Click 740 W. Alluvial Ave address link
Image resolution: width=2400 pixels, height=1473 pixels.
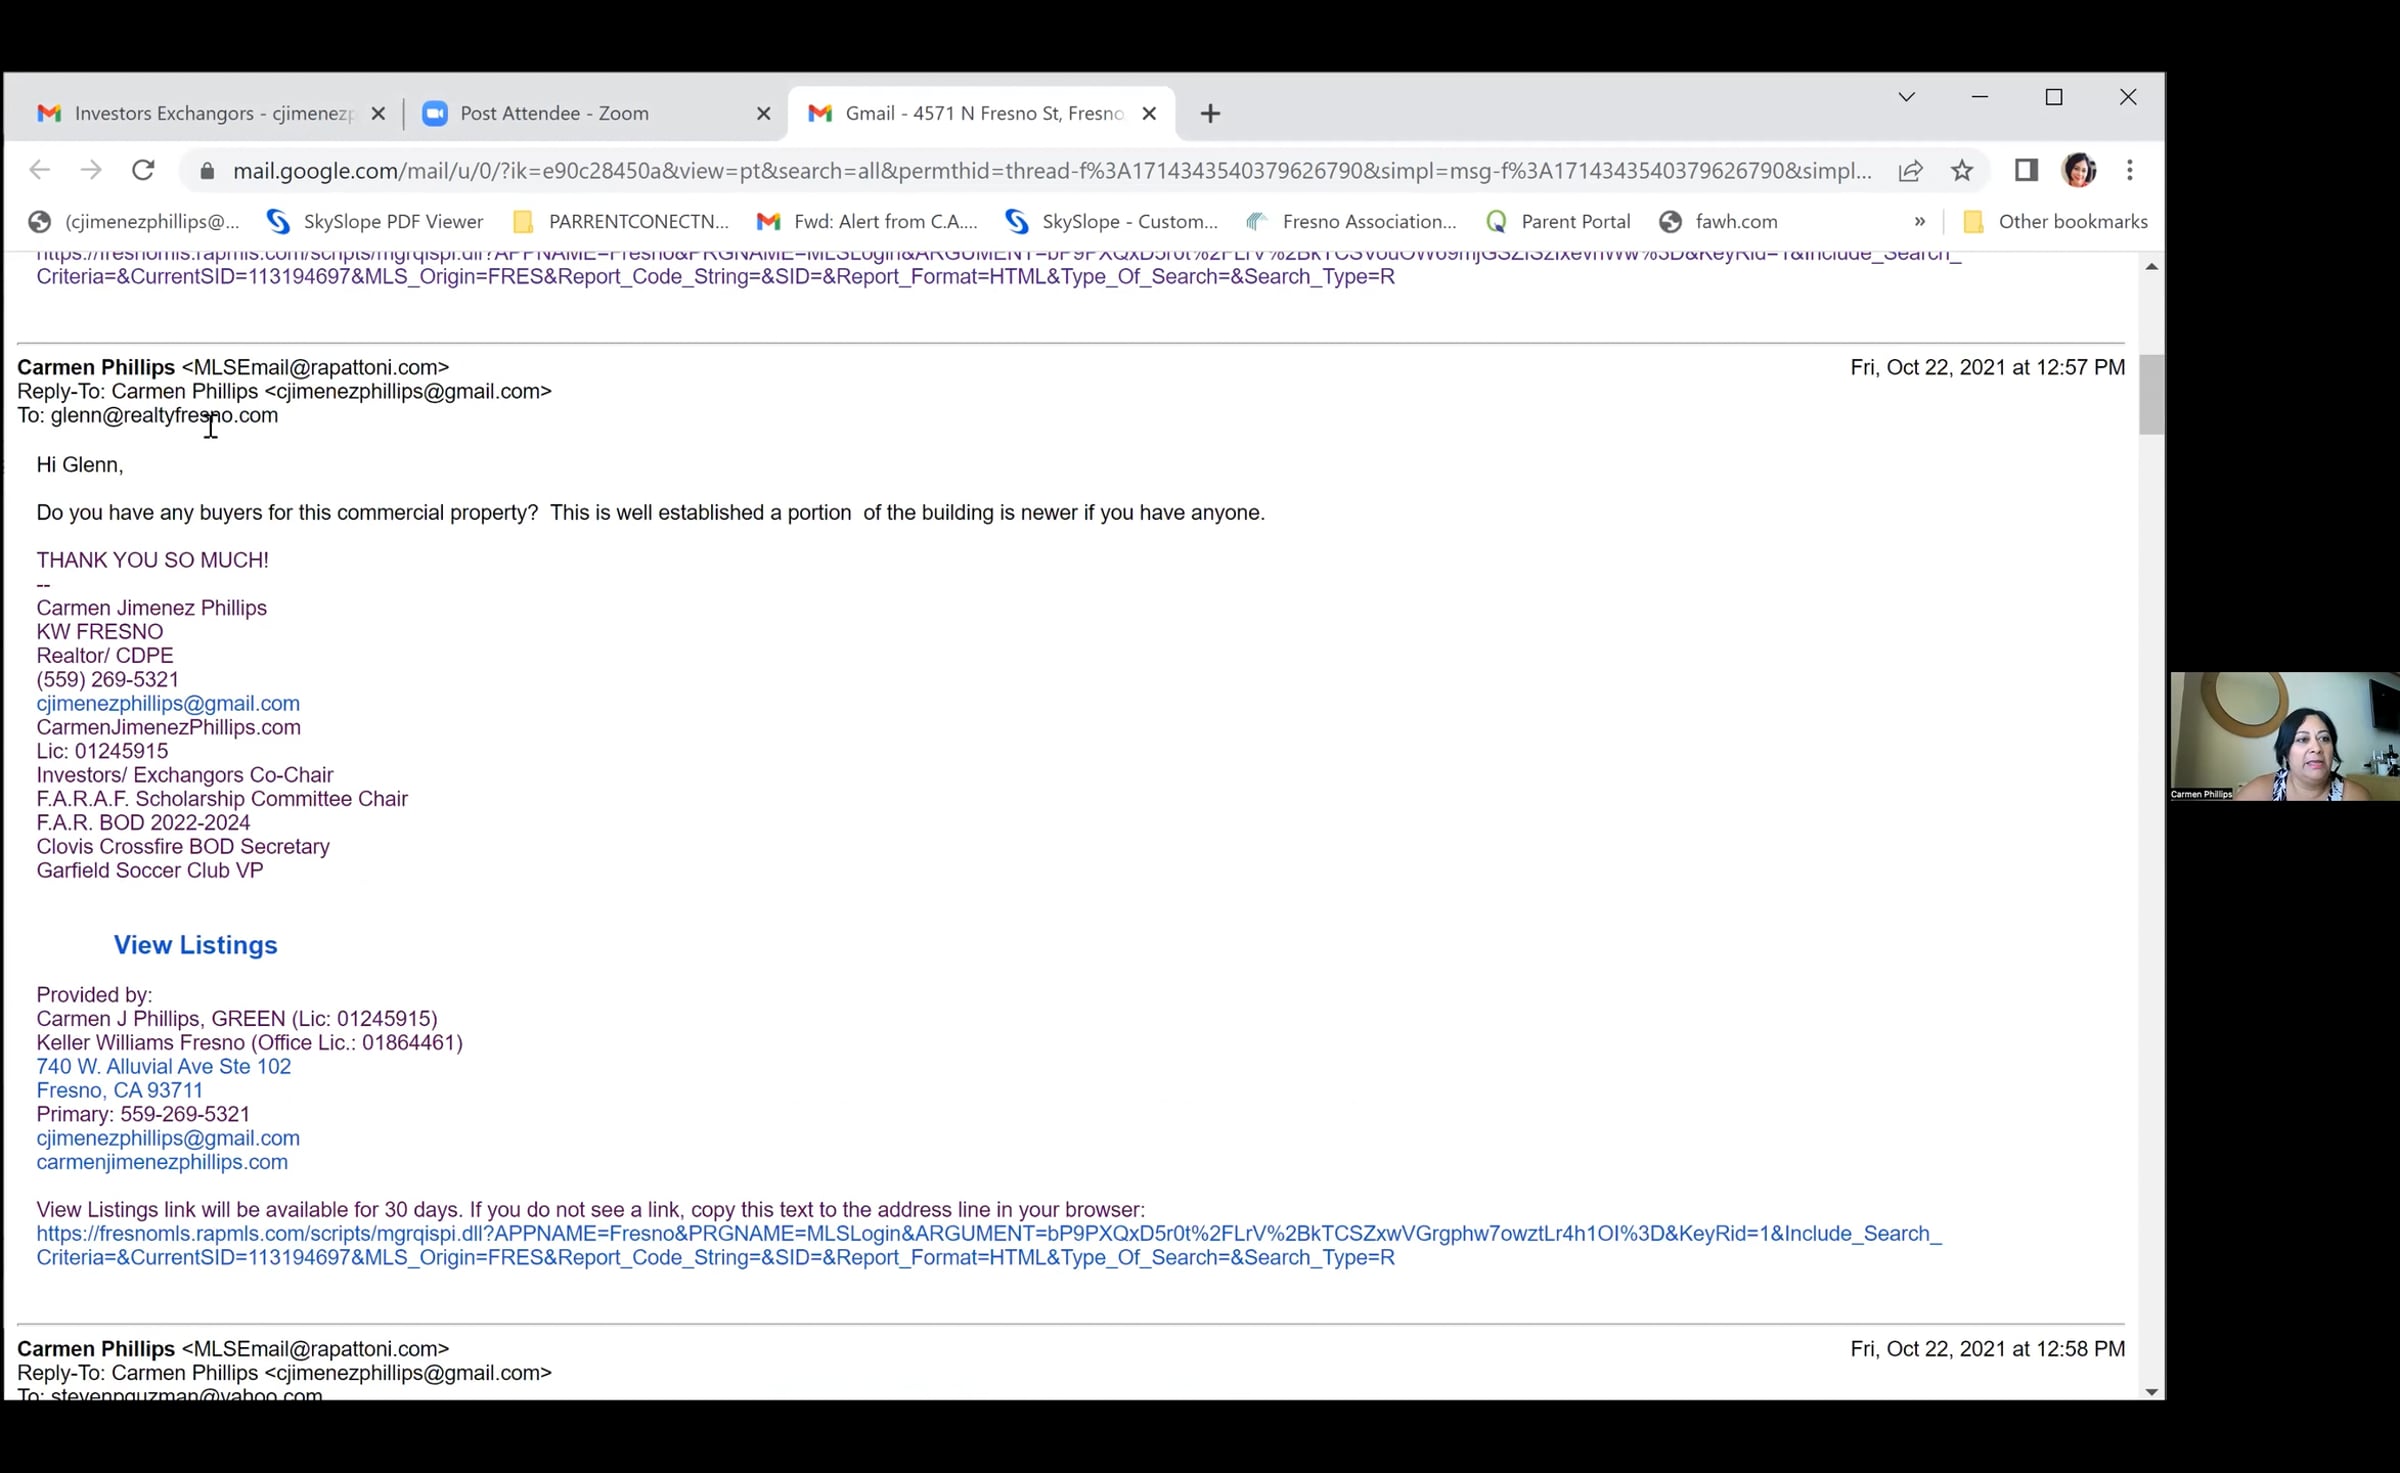[x=164, y=1066]
